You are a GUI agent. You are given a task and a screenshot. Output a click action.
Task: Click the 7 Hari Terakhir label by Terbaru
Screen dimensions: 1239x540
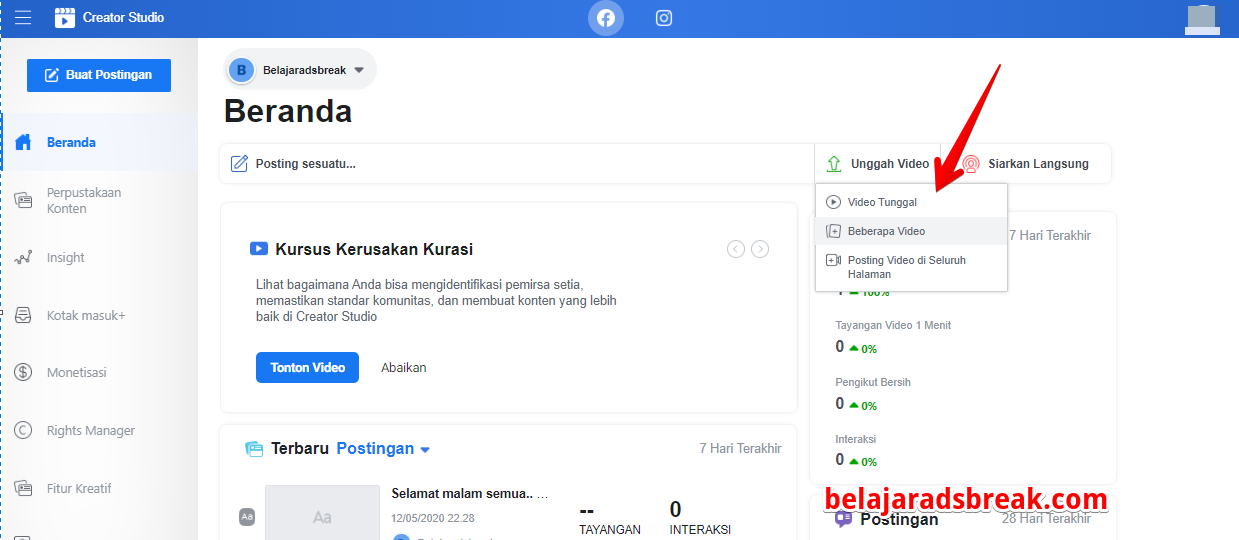click(x=741, y=448)
